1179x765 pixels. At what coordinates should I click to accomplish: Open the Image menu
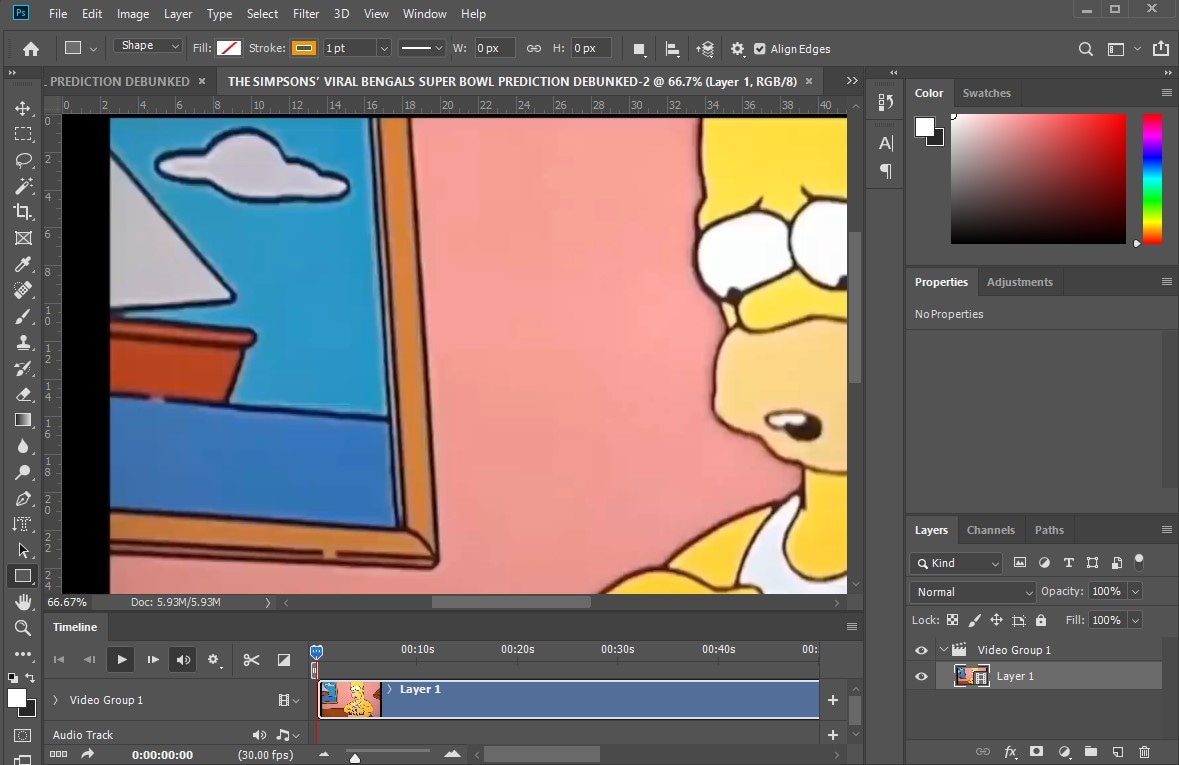[x=133, y=14]
